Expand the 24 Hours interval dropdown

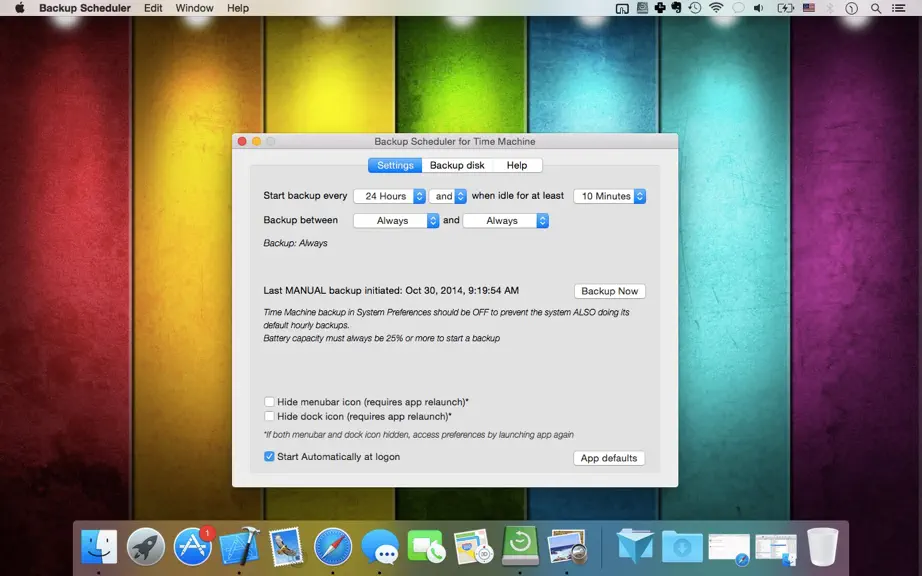point(389,196)
